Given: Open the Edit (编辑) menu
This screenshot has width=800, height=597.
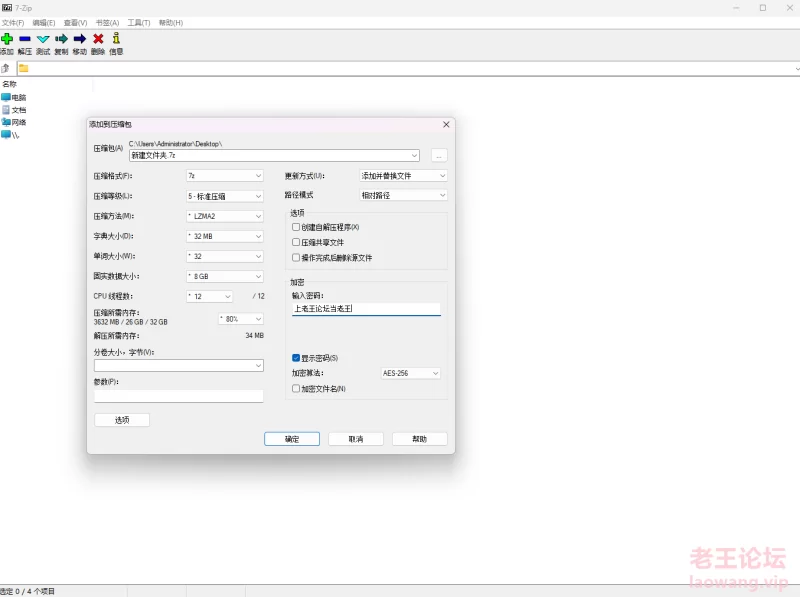Looking at the screenshot, I should (44, 23).
